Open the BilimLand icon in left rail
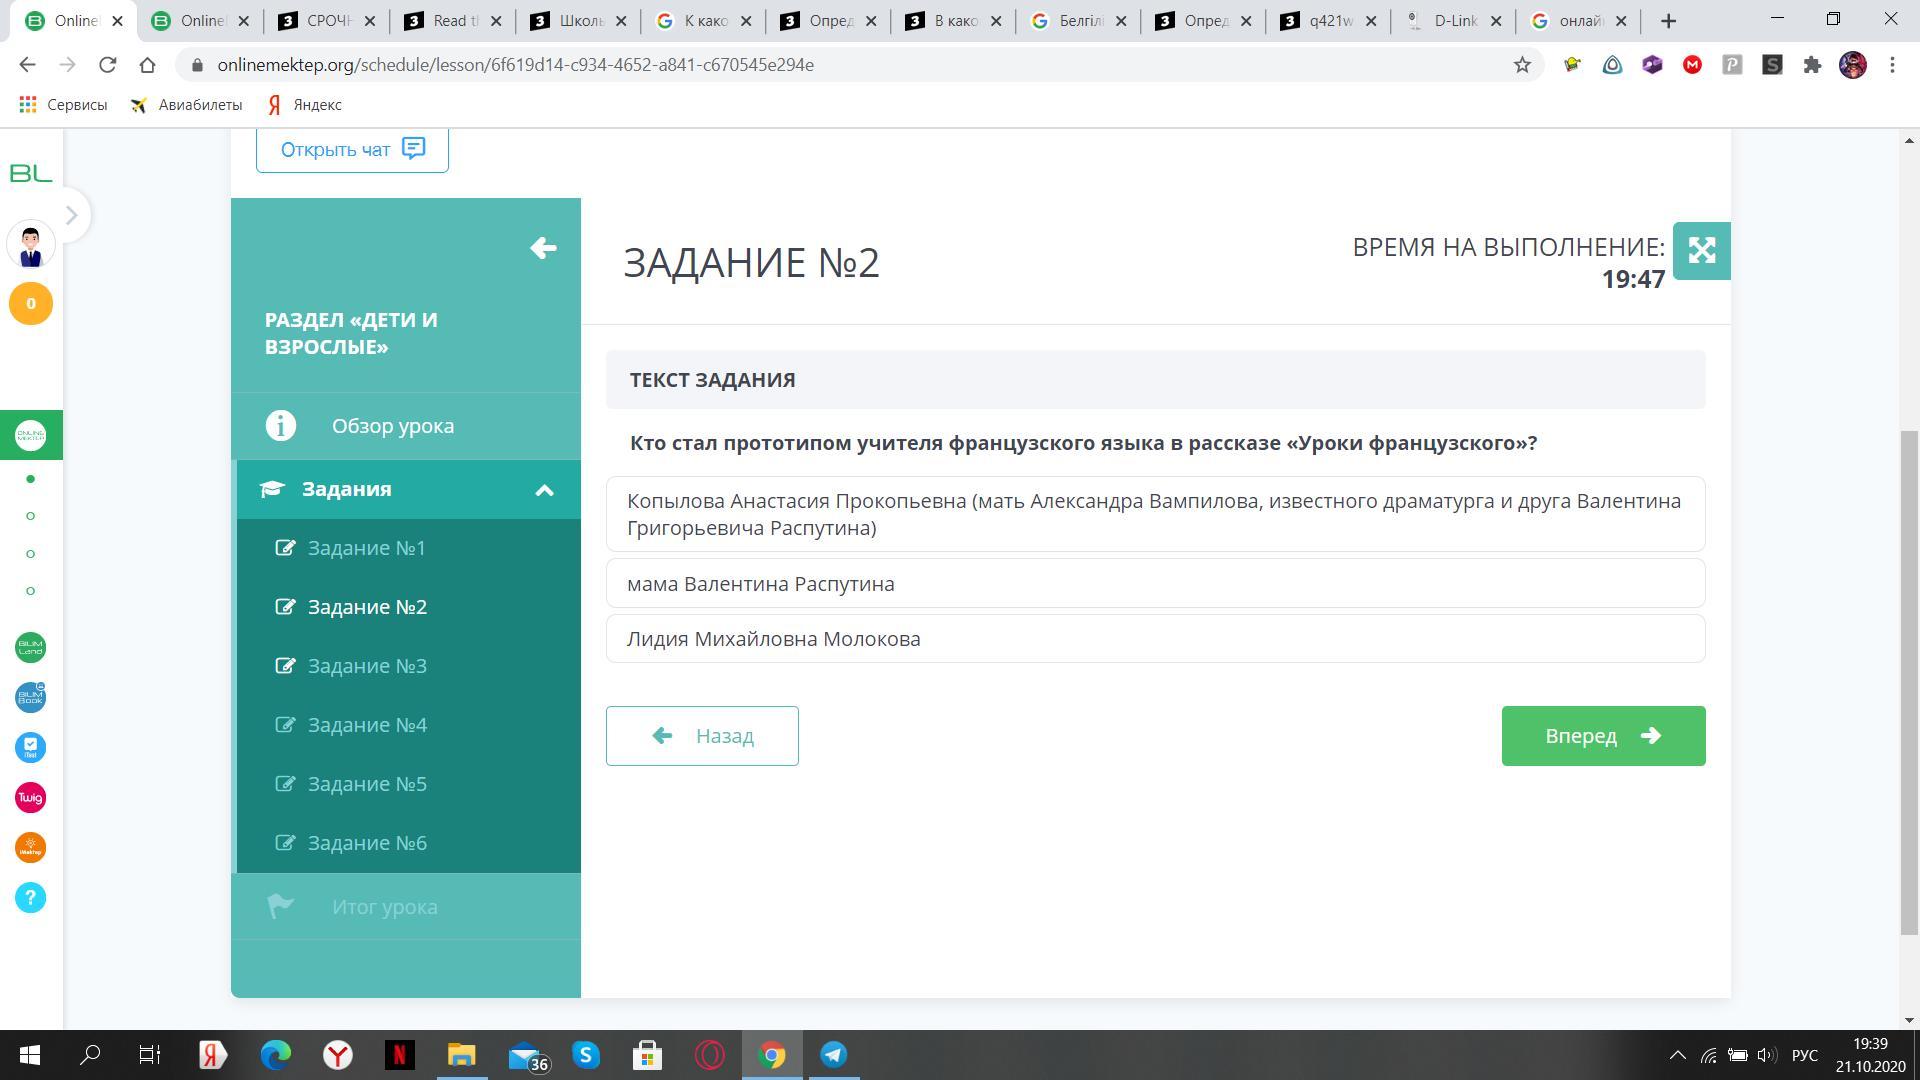The image size is (1920, 1080). coord(30,648)
